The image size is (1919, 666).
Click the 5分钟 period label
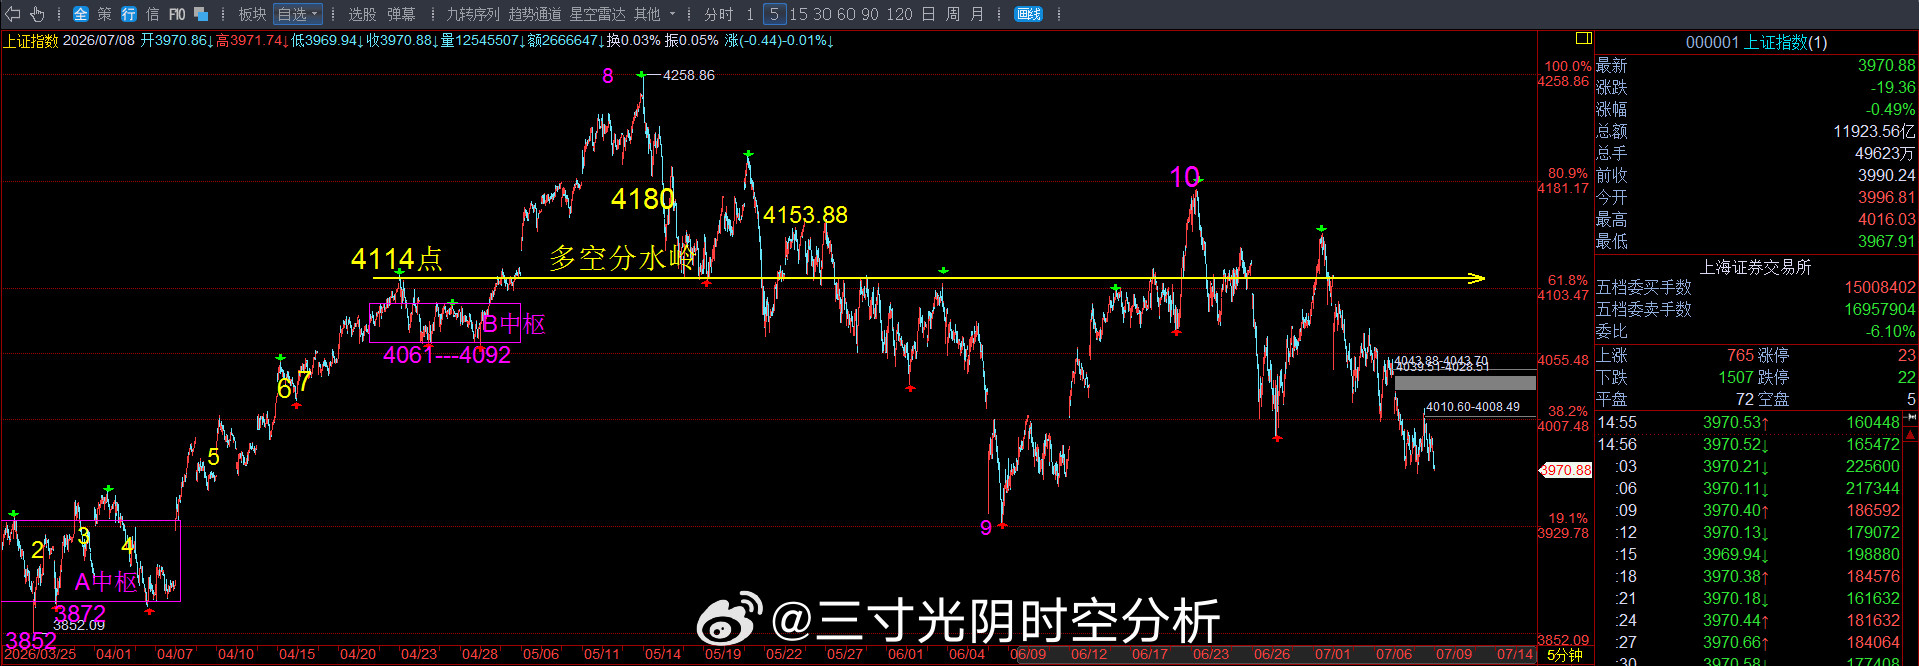(x=1565, y=655)
